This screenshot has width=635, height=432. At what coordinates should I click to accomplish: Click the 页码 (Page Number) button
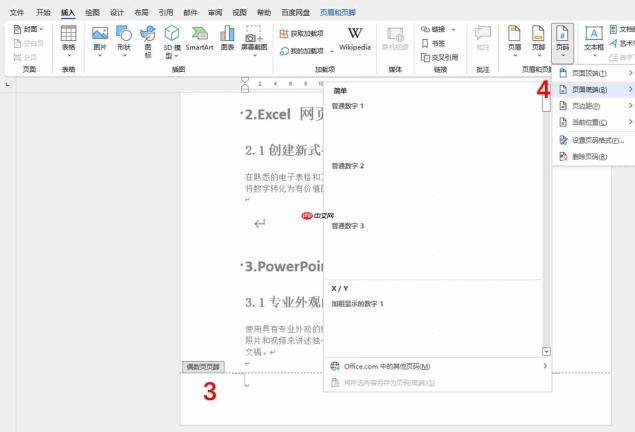point(562,42)
